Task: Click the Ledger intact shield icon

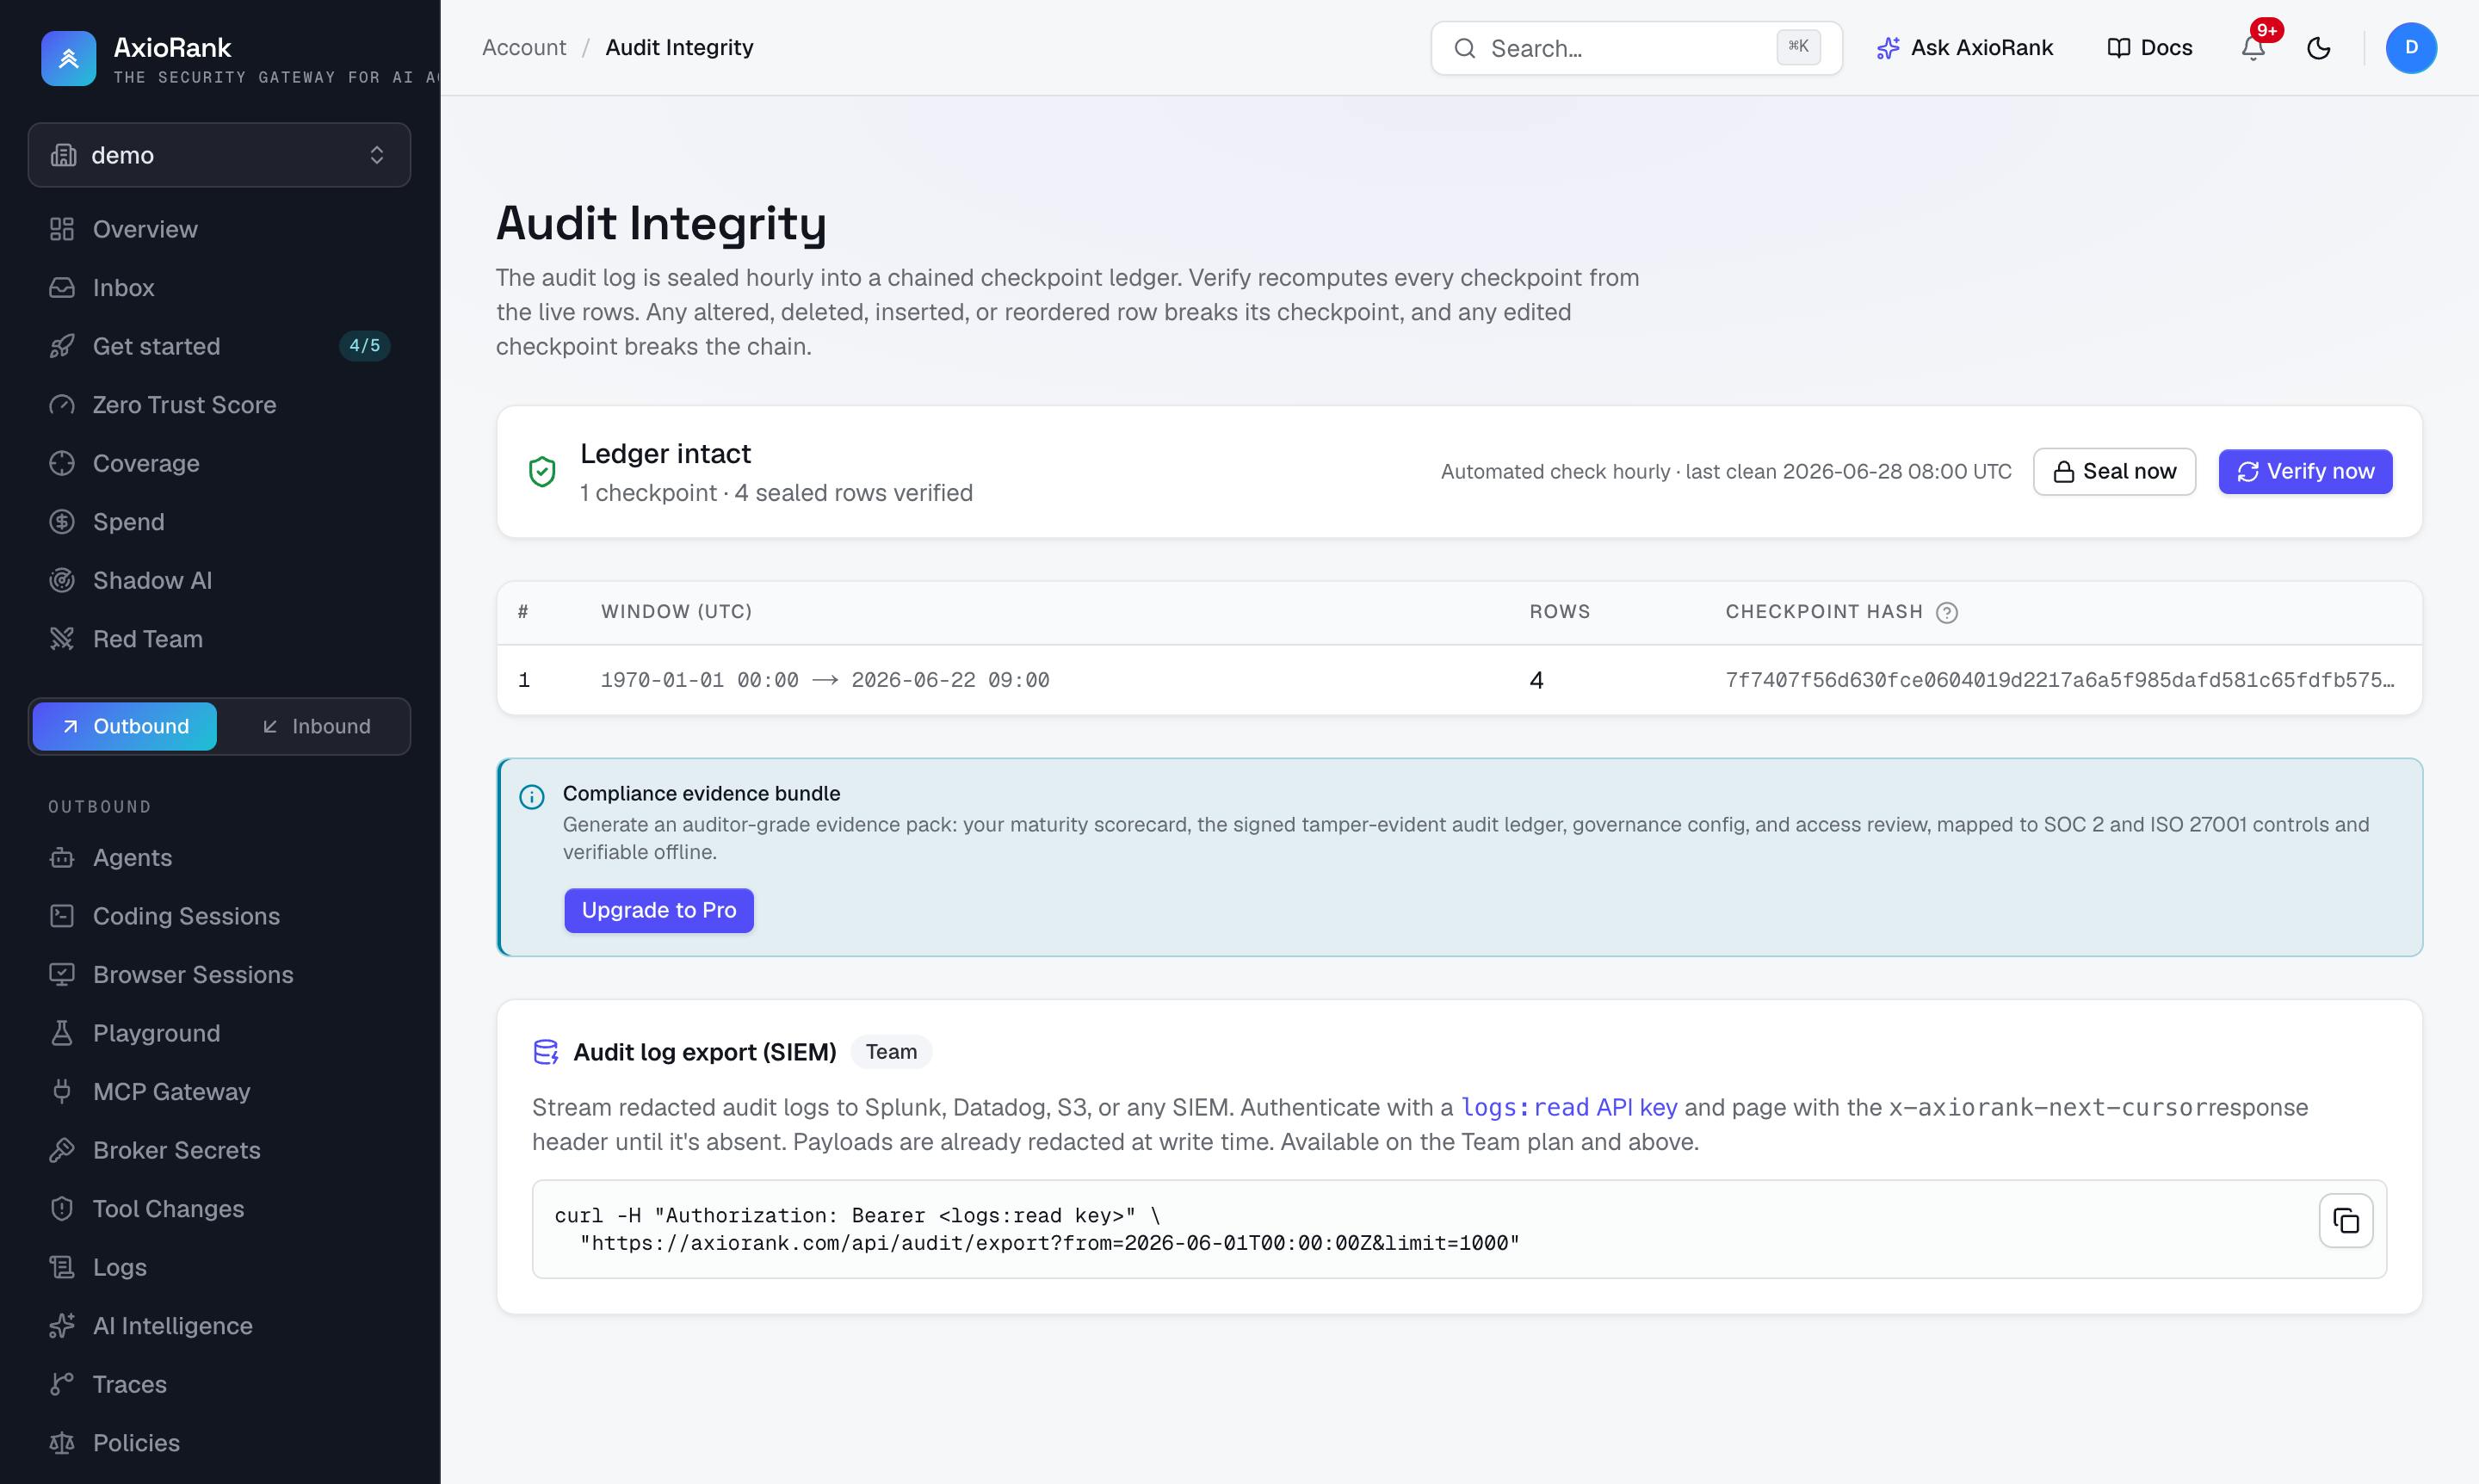Action: (542, 472)
